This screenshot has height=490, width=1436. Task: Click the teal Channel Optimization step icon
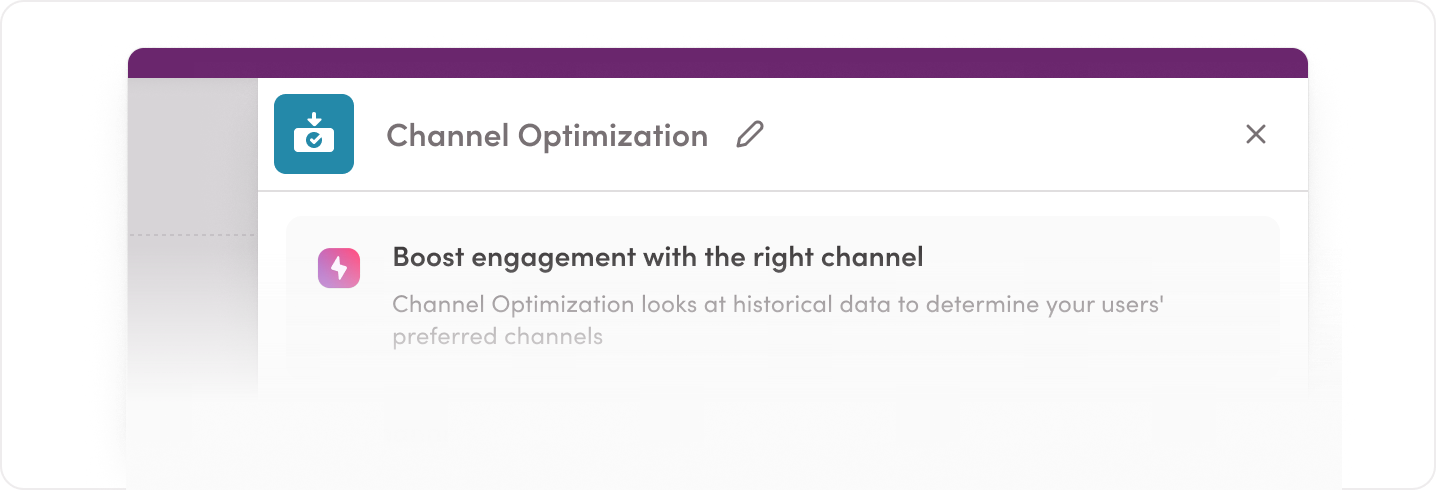coord(313,134)
